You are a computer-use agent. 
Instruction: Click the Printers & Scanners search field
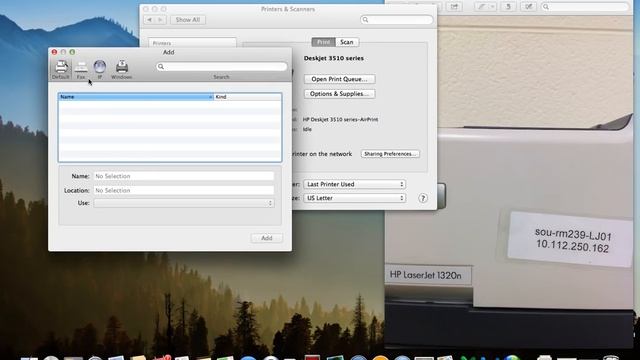[396, 20]
